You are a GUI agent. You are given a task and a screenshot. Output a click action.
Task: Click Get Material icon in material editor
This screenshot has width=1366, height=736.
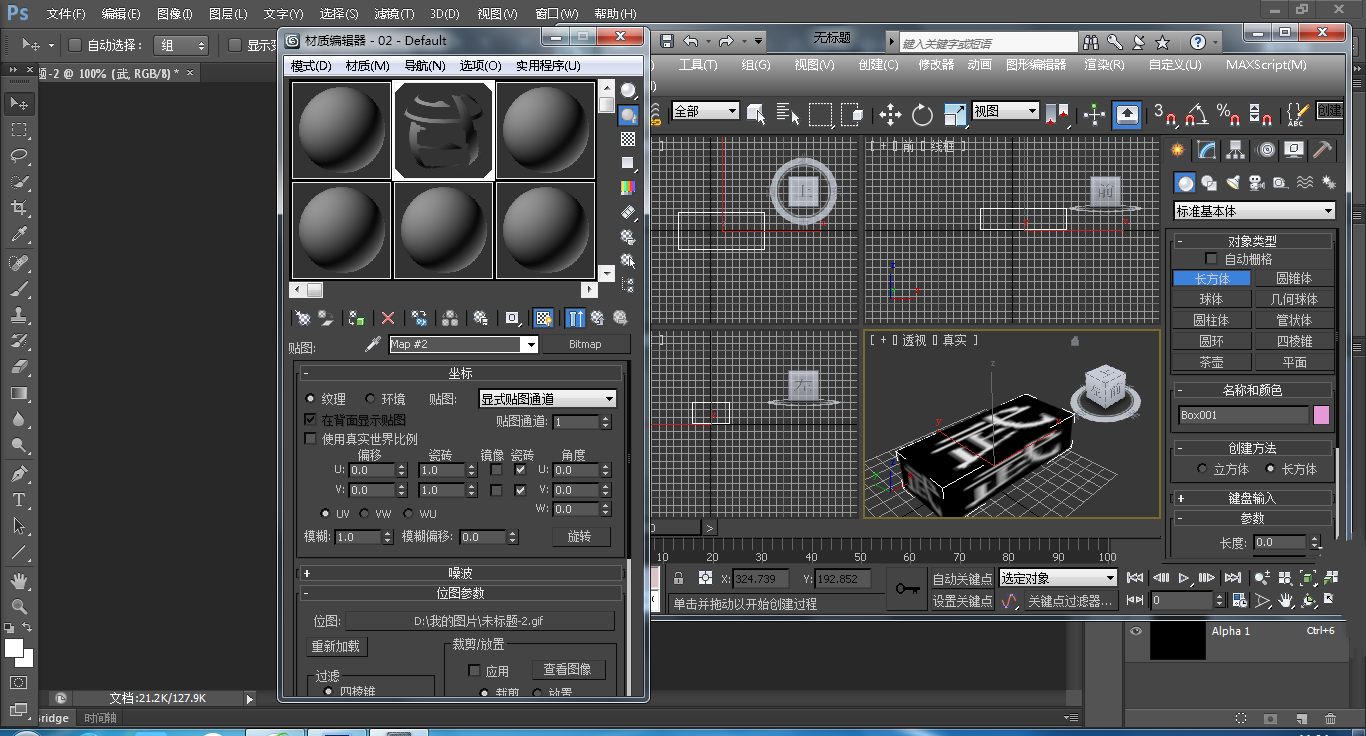point(301,318)
